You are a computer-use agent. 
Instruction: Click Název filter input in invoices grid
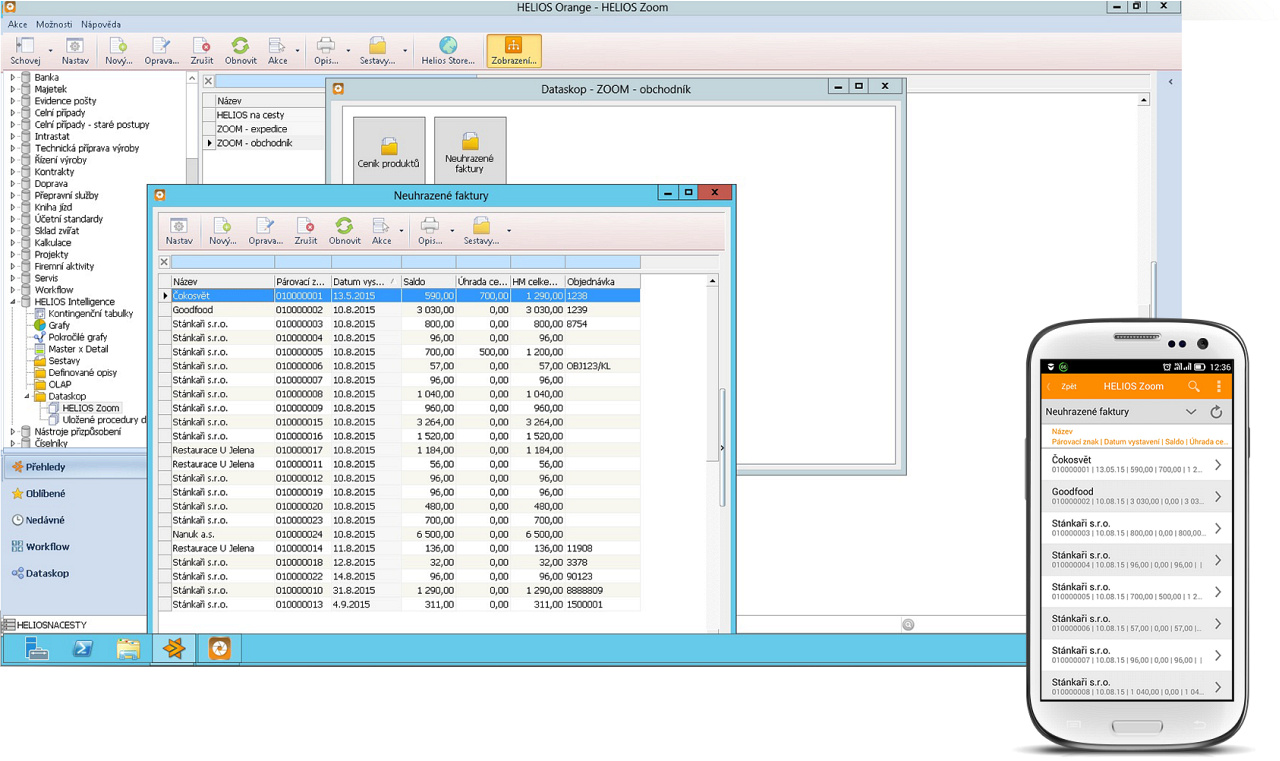(x=222, y=262)
